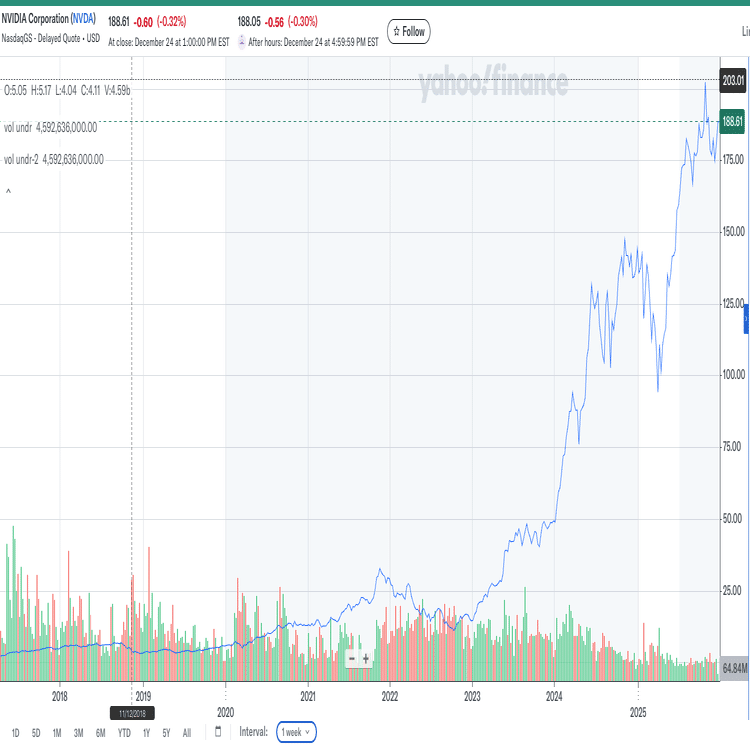This screenshot has height=750, width=750.
Task: Click the 188.61 current price label
Action: click(732, 121)
